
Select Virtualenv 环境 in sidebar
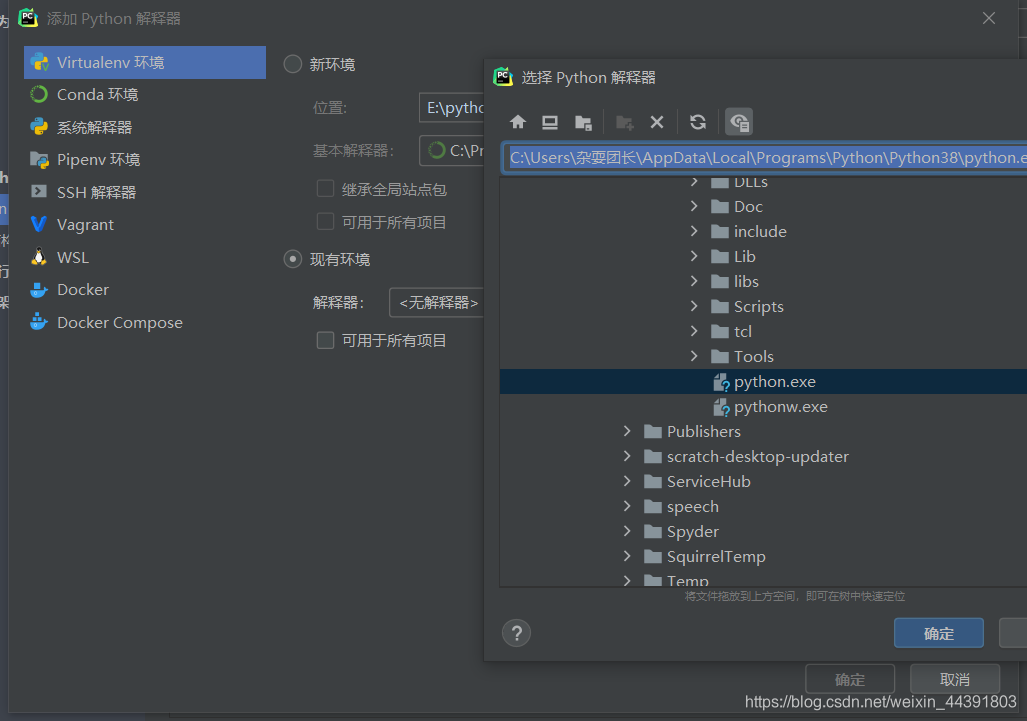(x=145, y=62)
